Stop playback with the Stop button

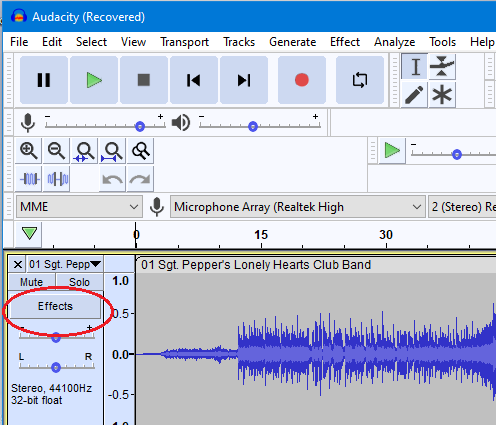click(144, 80)
